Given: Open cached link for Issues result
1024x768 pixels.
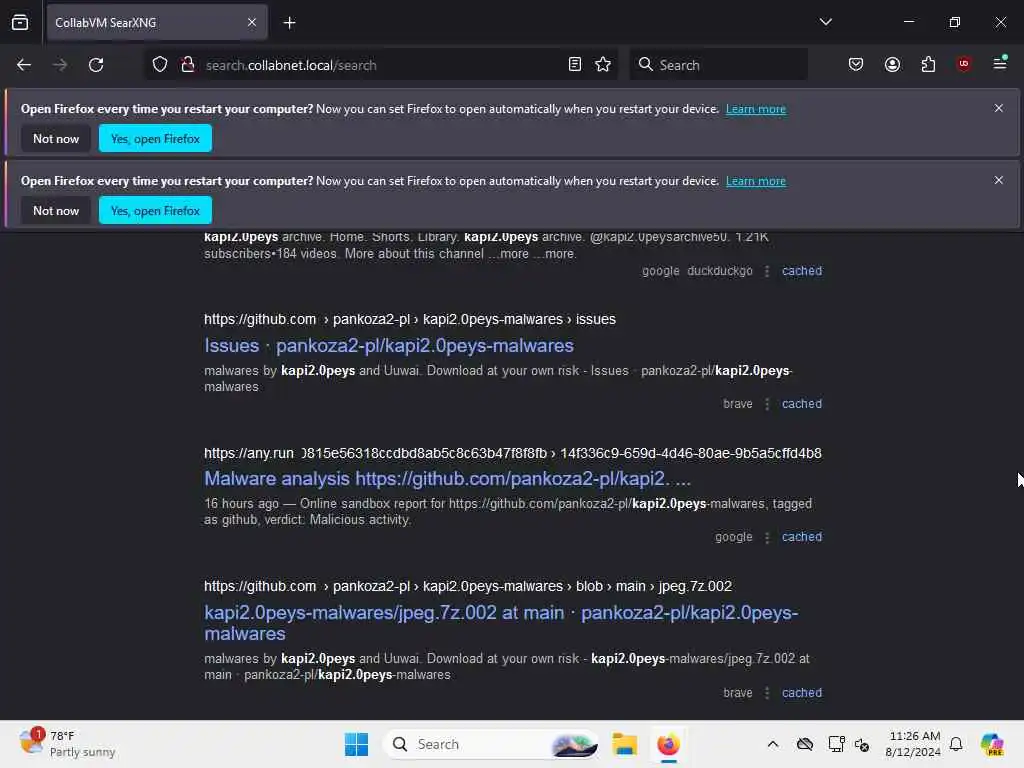Looking at the screenshot, I should click(x=802, y=404).
